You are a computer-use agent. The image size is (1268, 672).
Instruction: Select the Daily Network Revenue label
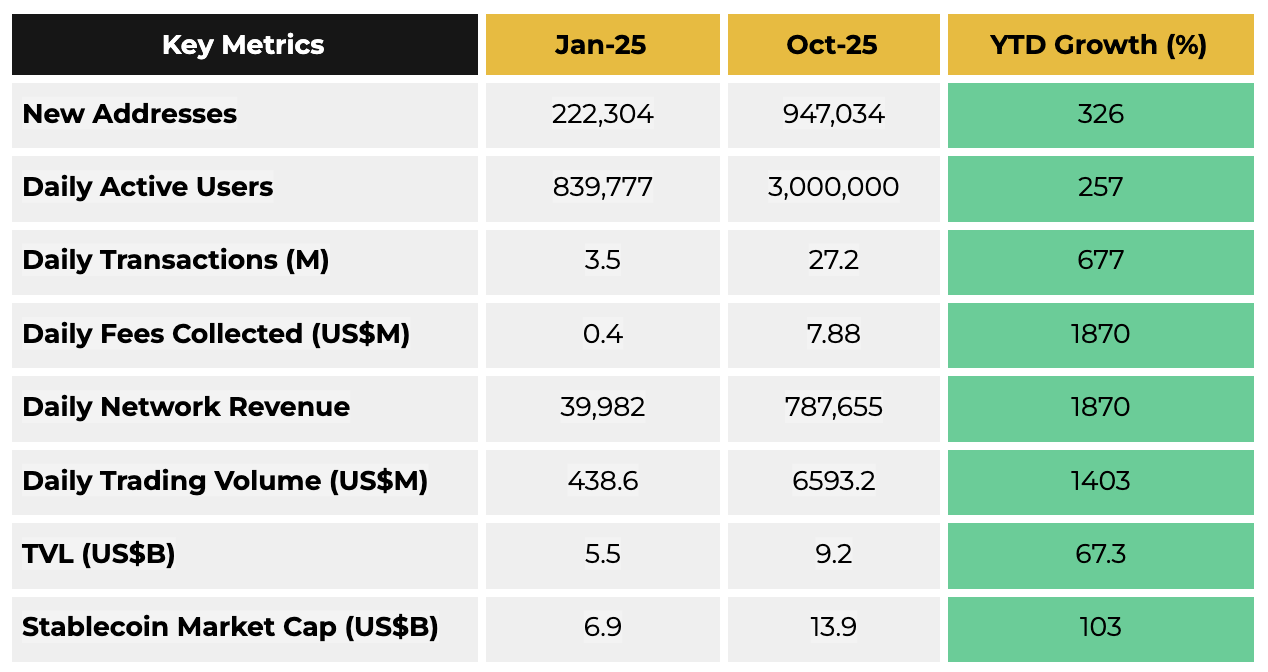tap(186, 407)
